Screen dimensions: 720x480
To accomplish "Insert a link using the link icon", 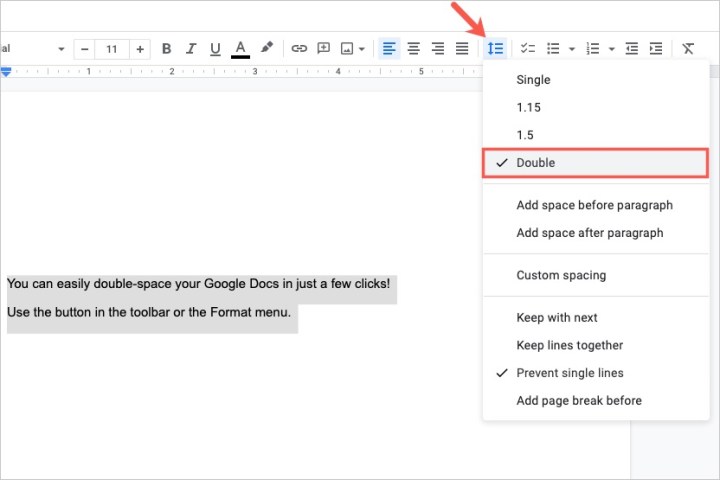I will pos(298,48).
